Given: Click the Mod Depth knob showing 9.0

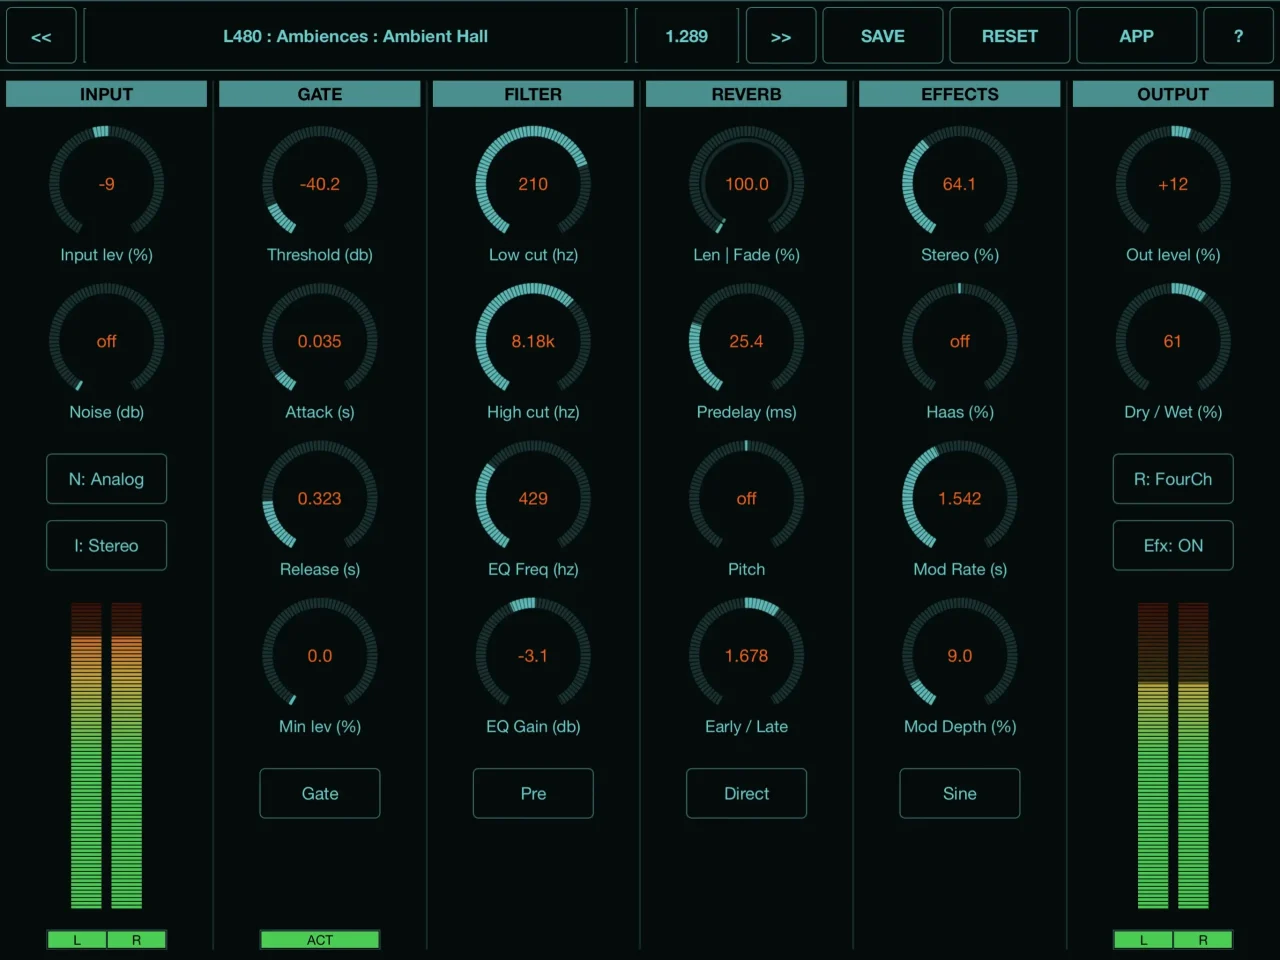Looking at the screenshot, I should (x=960, y=655).
